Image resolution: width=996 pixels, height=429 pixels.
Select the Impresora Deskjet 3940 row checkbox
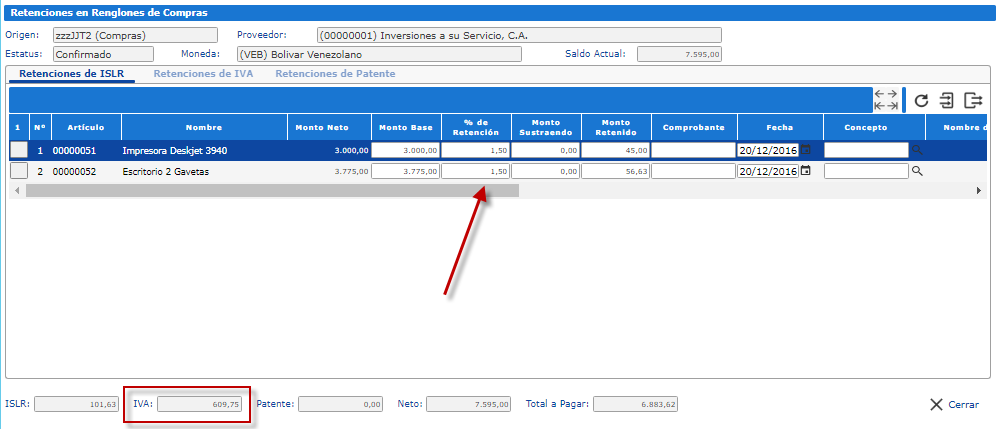coord(19,150)
